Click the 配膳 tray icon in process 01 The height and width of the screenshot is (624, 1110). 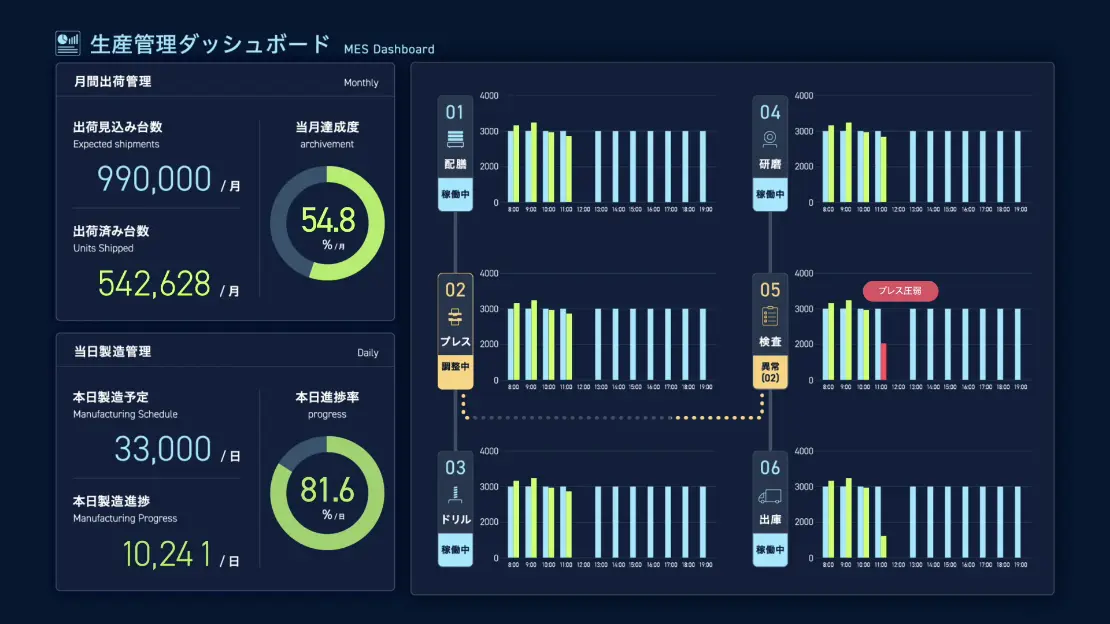pyautogui.click(x=455, y=139)
